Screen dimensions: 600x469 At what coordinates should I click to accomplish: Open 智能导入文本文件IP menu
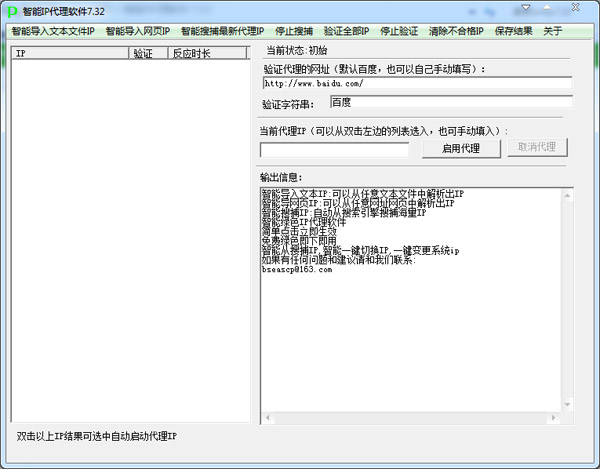(x=53, y=31)
